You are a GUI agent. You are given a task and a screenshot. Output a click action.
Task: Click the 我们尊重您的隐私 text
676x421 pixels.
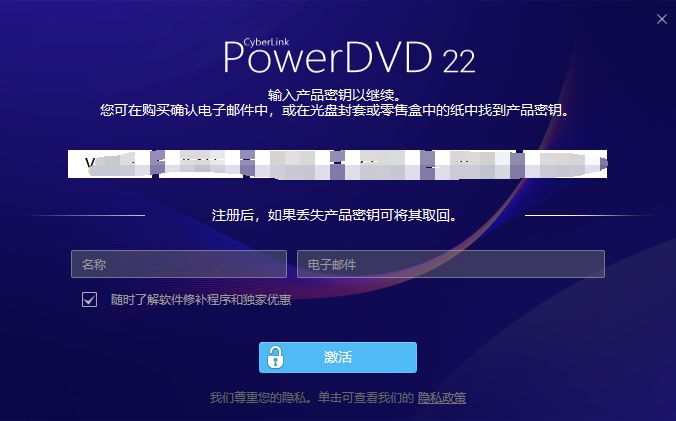[x=261, y=397]
